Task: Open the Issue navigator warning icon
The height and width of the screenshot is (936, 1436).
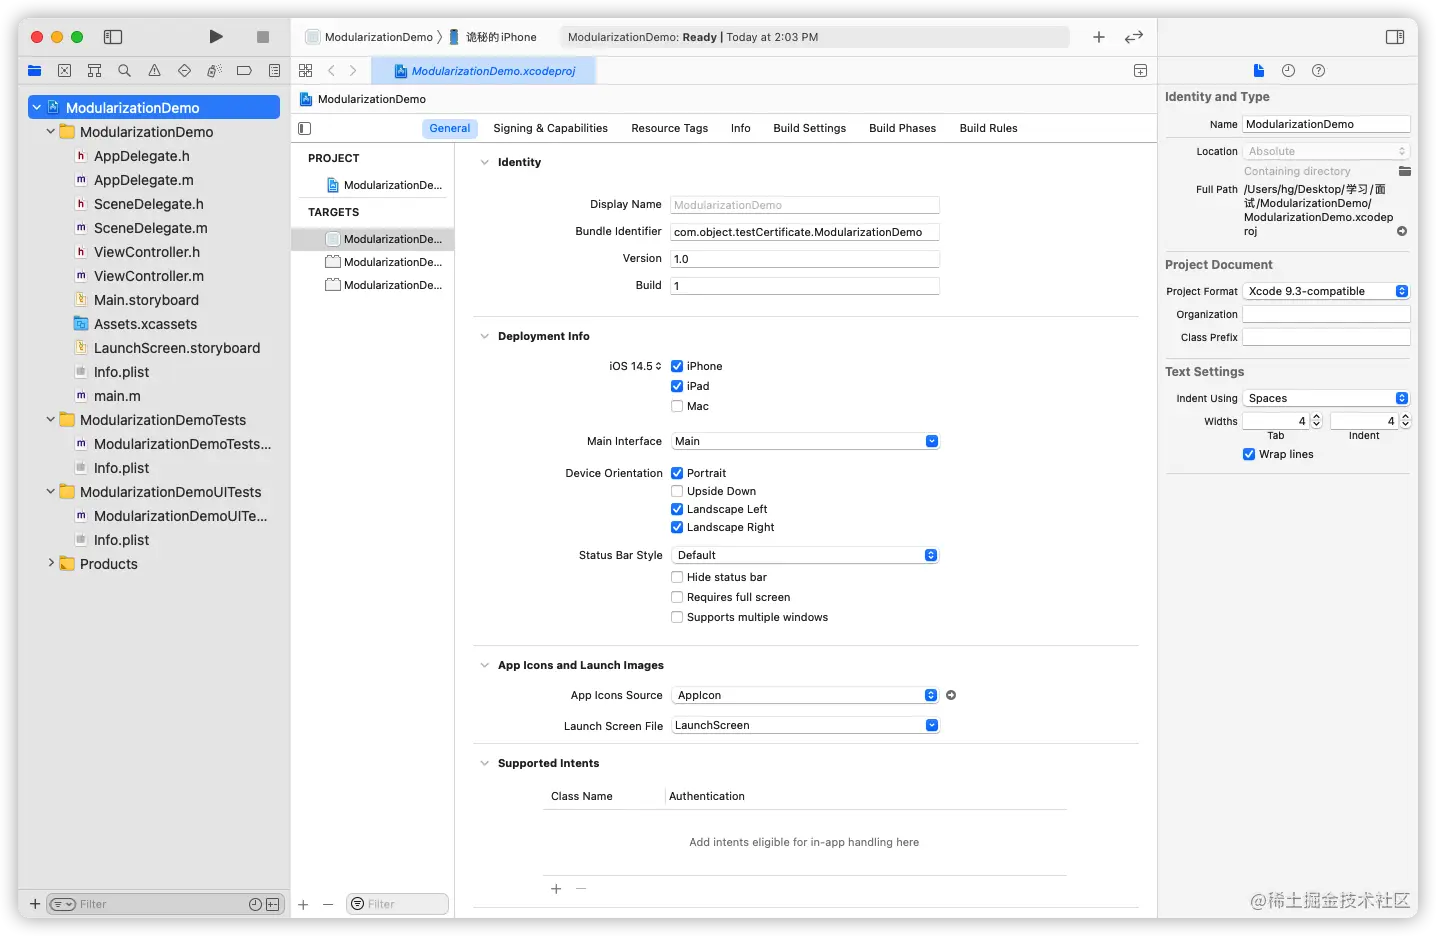Action: 154,71
